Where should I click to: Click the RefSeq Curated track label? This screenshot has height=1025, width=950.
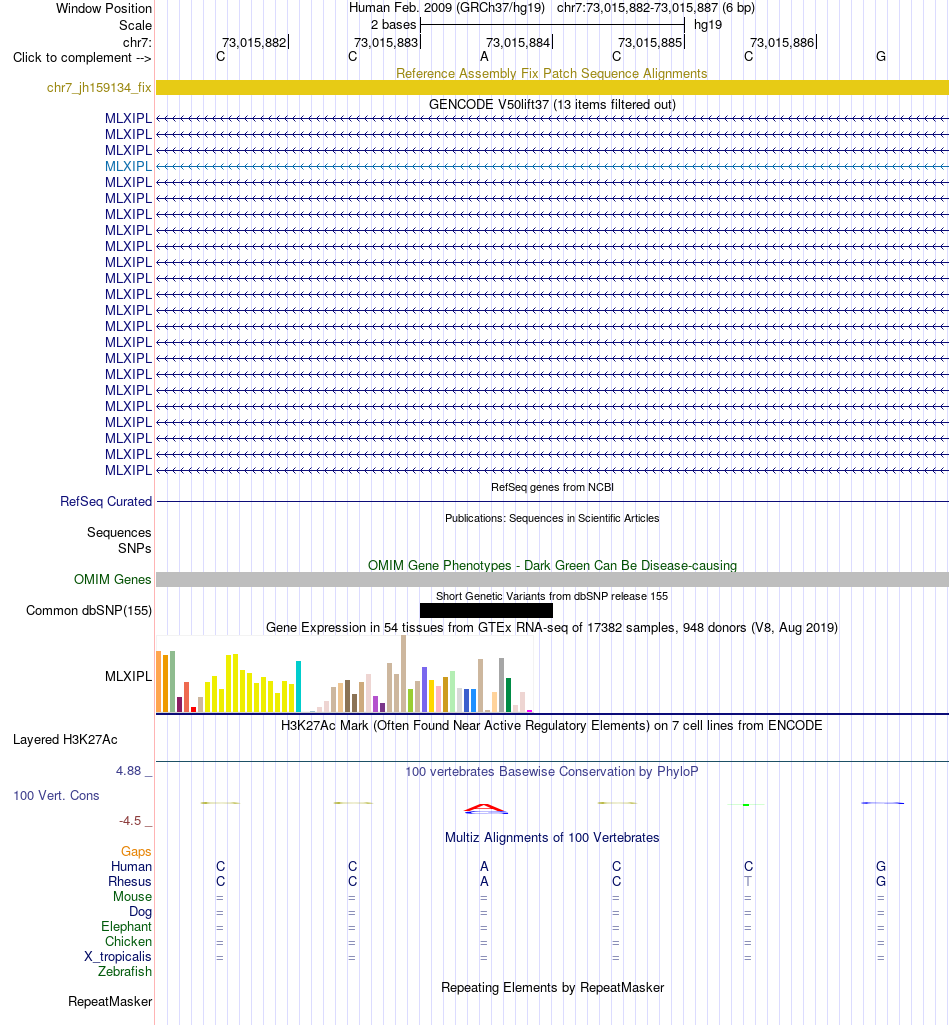coord(106,501)
